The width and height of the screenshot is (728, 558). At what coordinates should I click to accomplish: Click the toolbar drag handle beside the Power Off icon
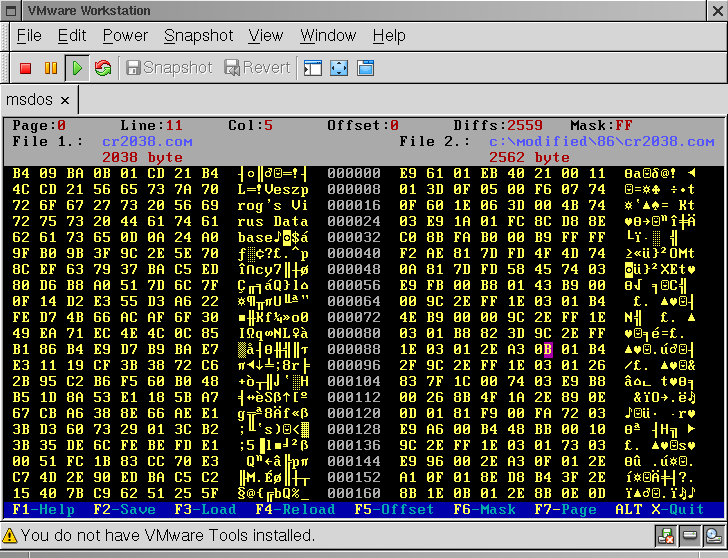[5, 68]
